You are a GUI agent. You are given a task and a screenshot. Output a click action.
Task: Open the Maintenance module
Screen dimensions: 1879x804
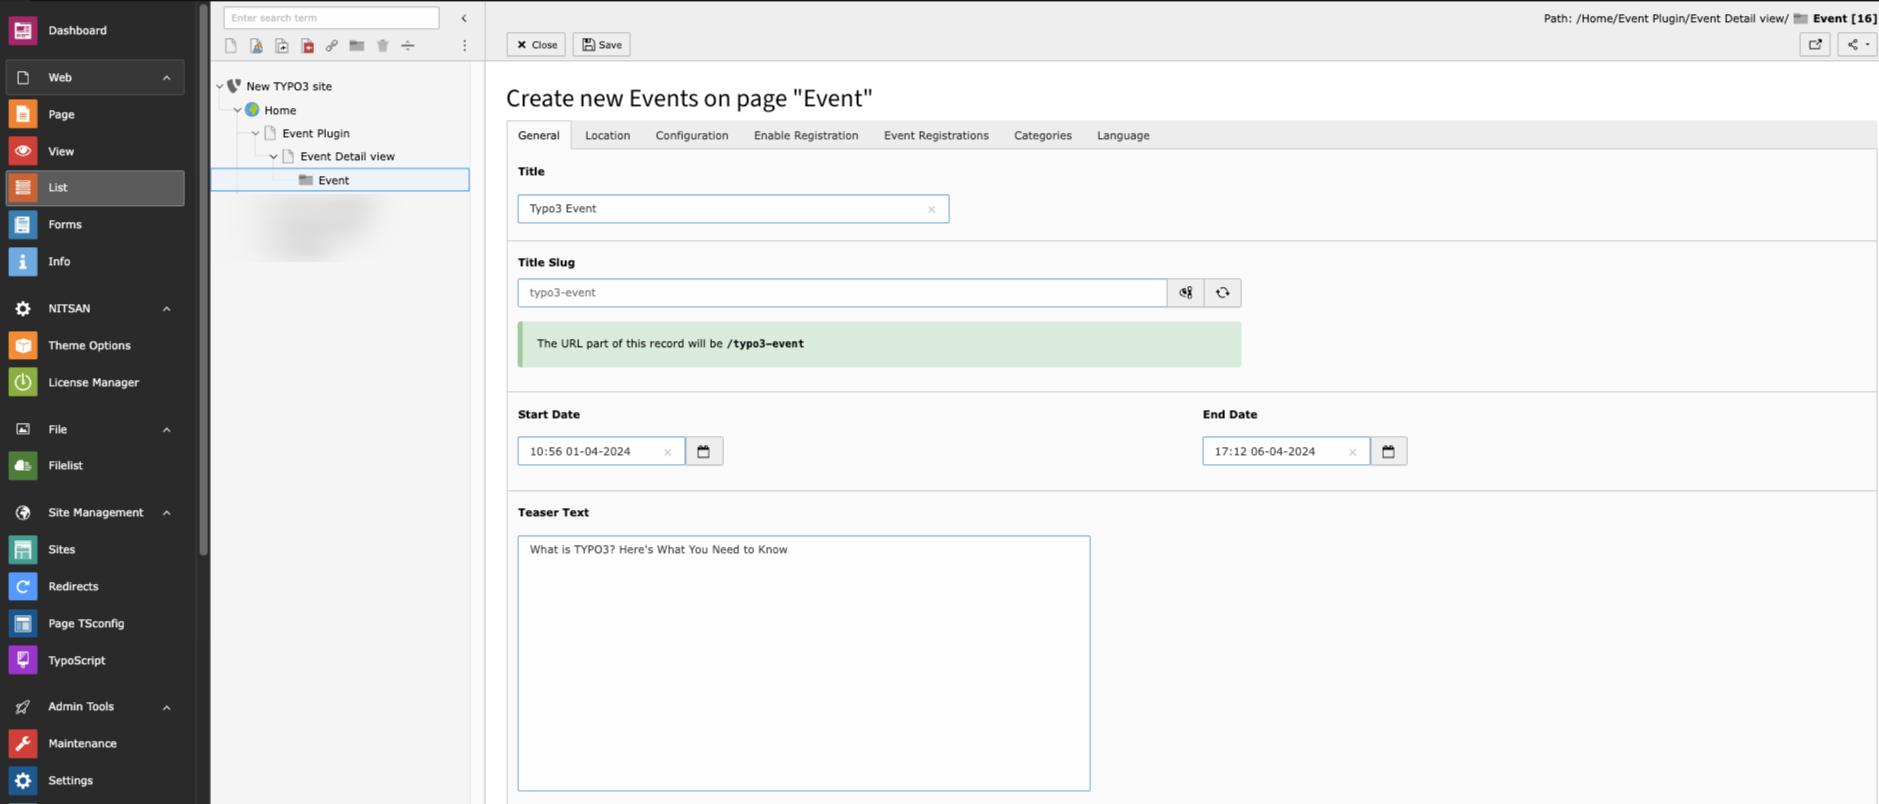95,744
